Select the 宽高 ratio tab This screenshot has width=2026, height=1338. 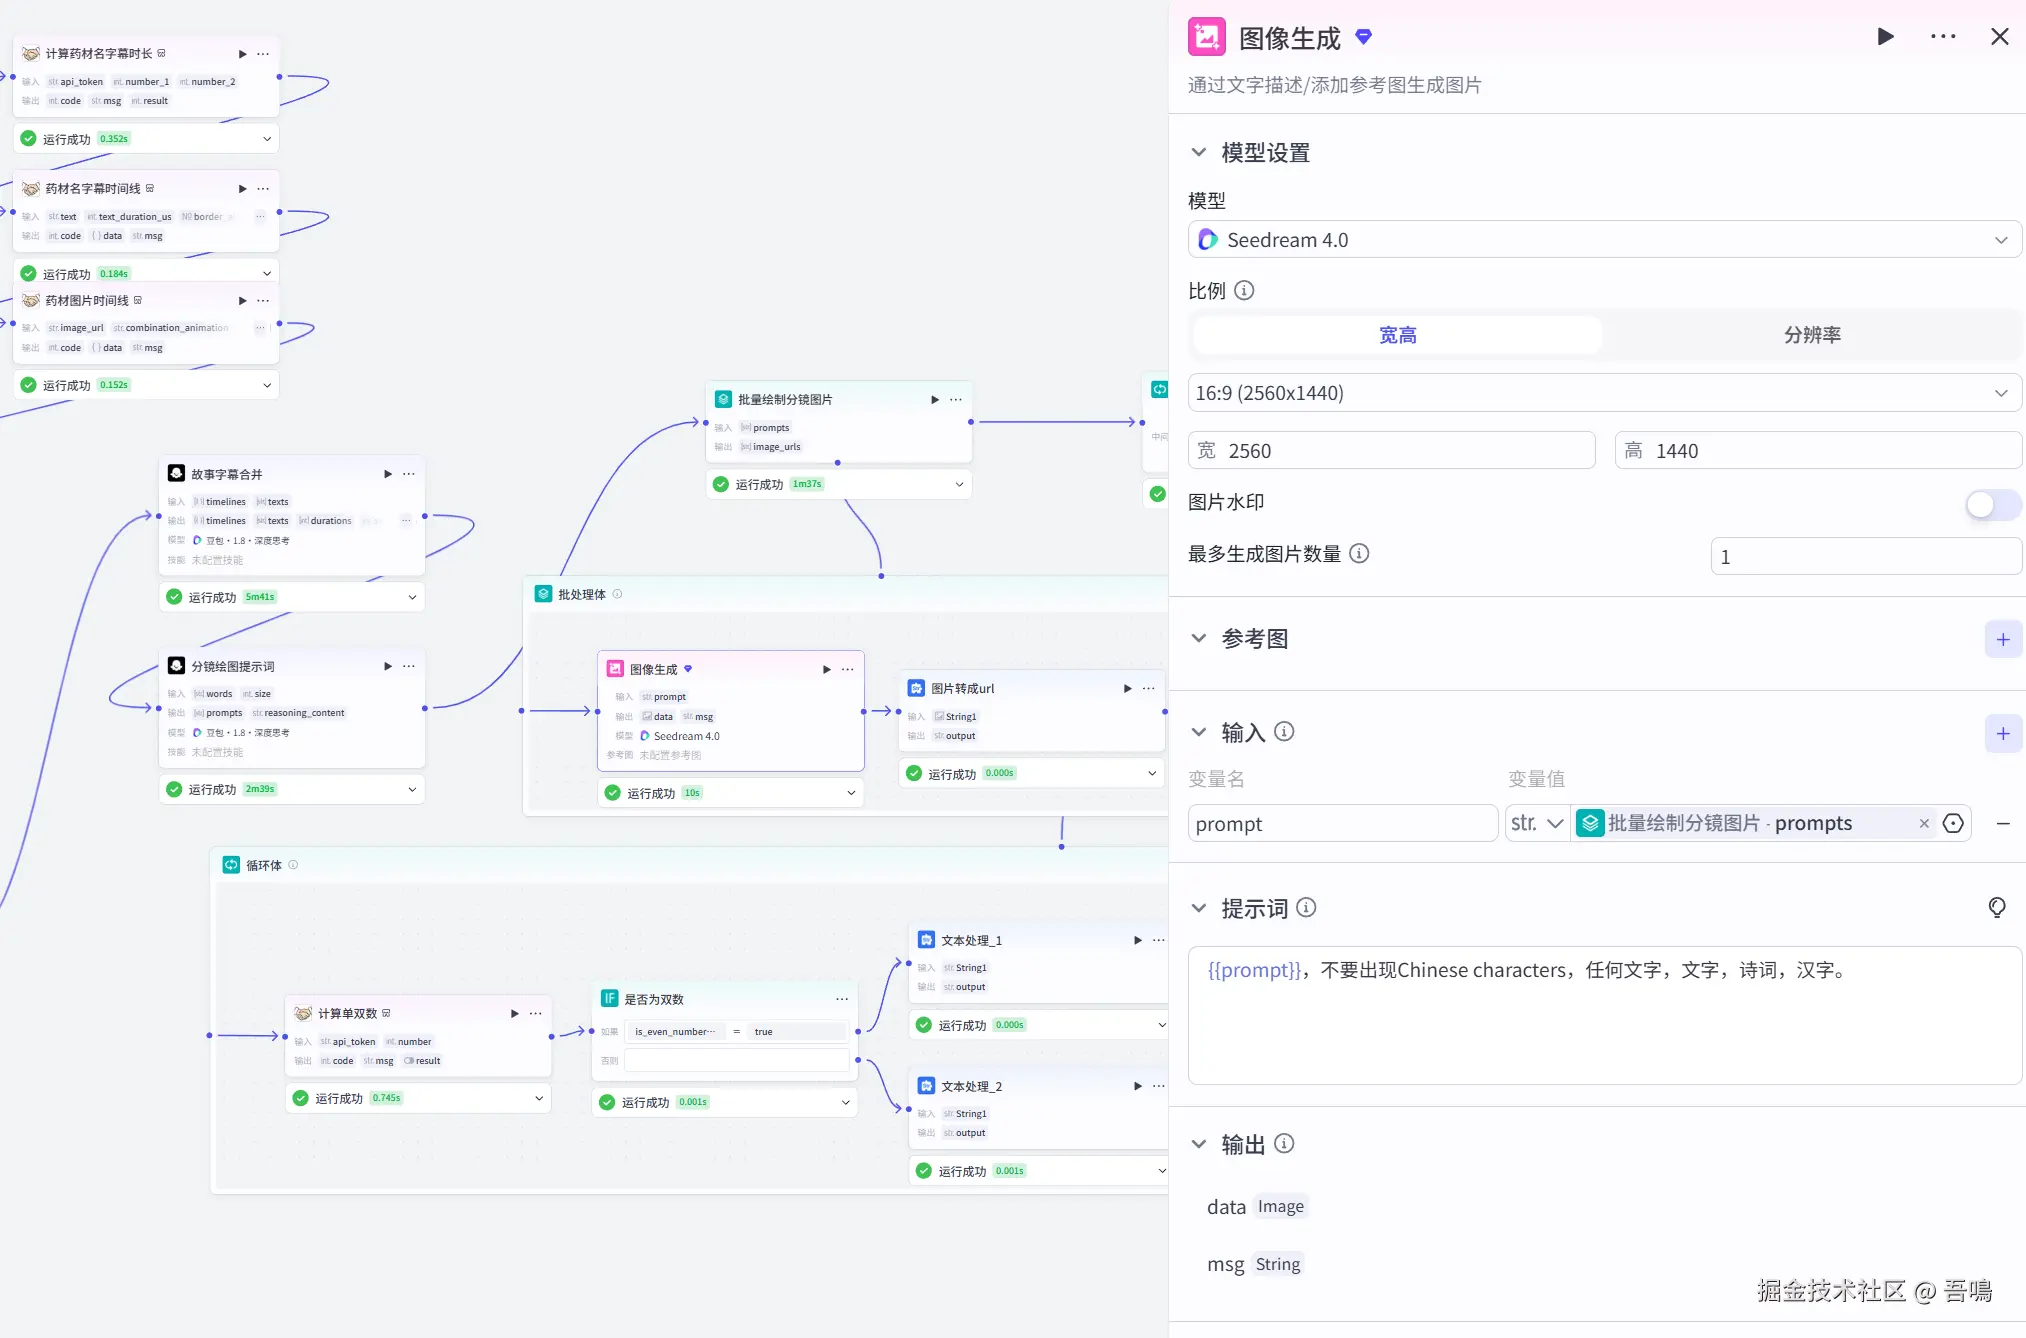[1397, 335]
